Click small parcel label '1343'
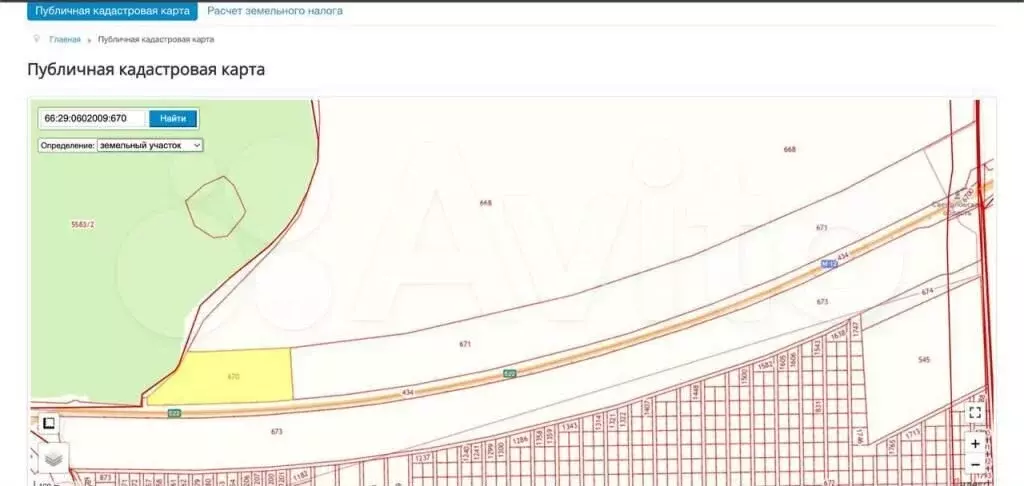Image resolution: width=1024 pixels, height=486 pixels. 569,426
